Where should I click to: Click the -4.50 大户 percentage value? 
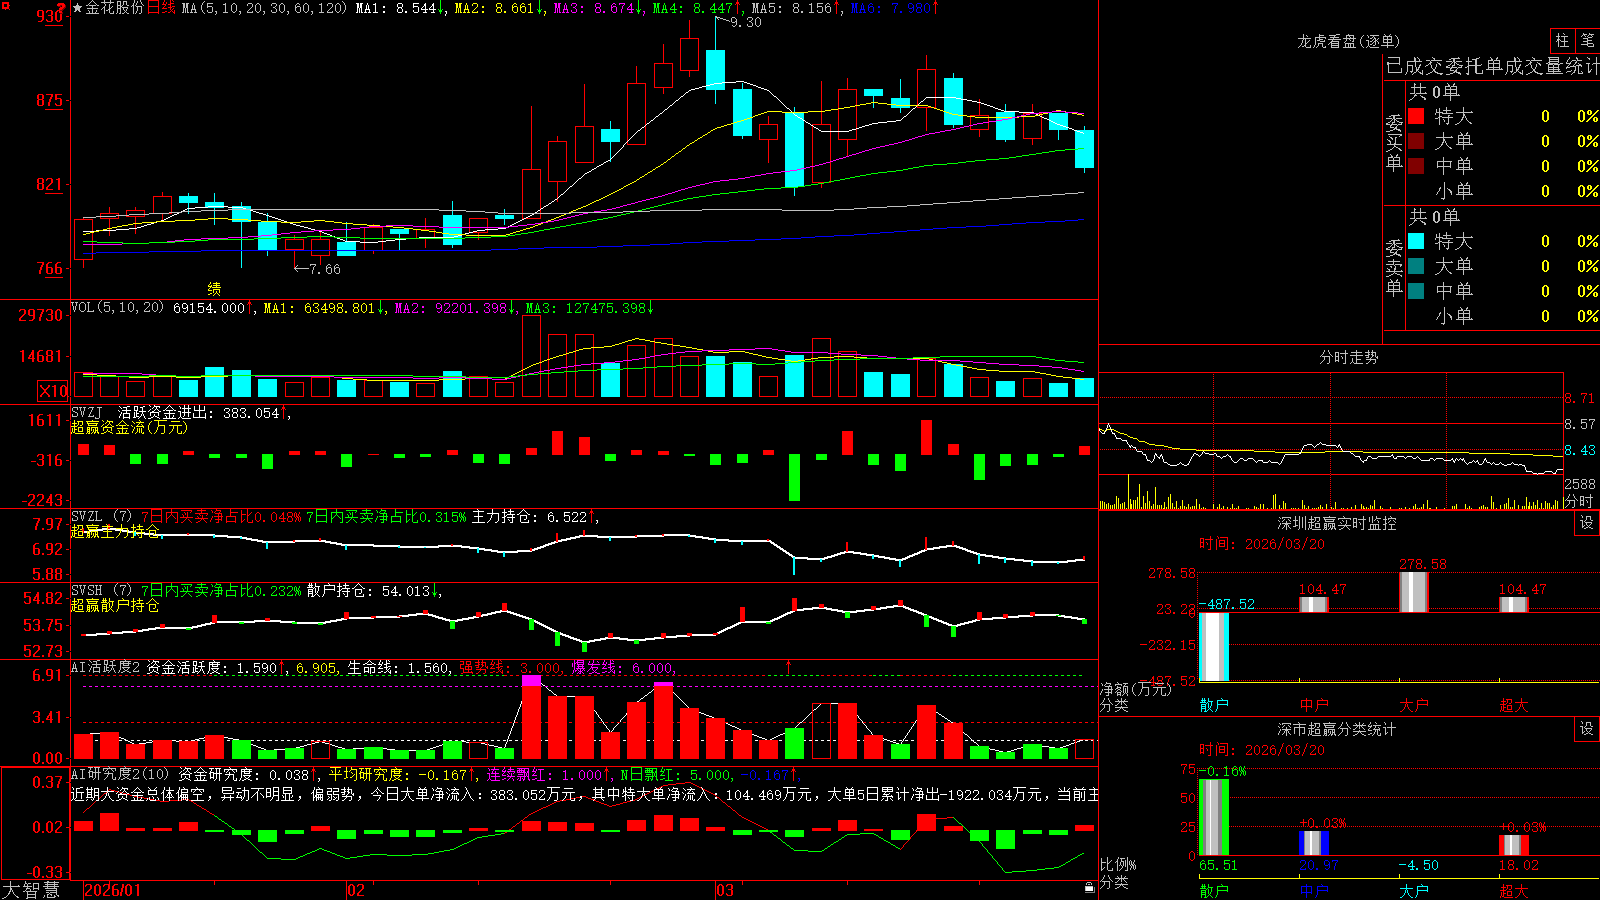click(x=1418, y=865)
